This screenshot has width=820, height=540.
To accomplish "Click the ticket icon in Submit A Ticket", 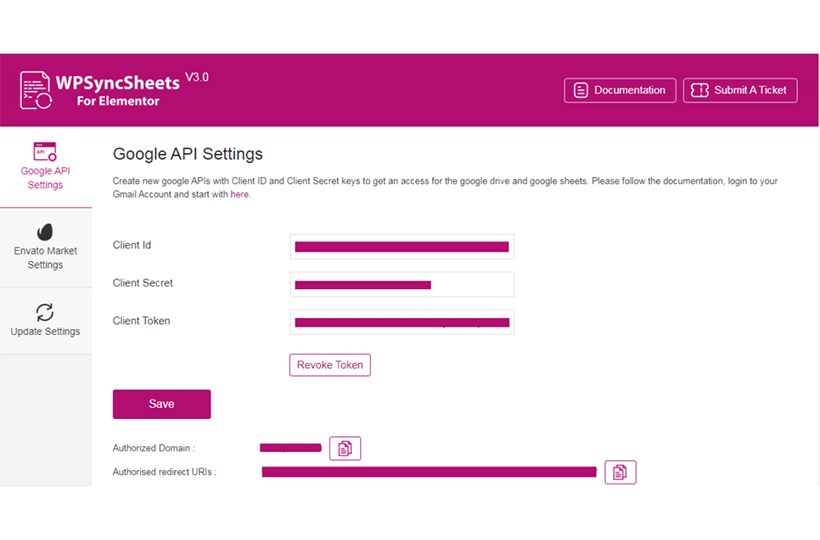I will click(699, 90).
